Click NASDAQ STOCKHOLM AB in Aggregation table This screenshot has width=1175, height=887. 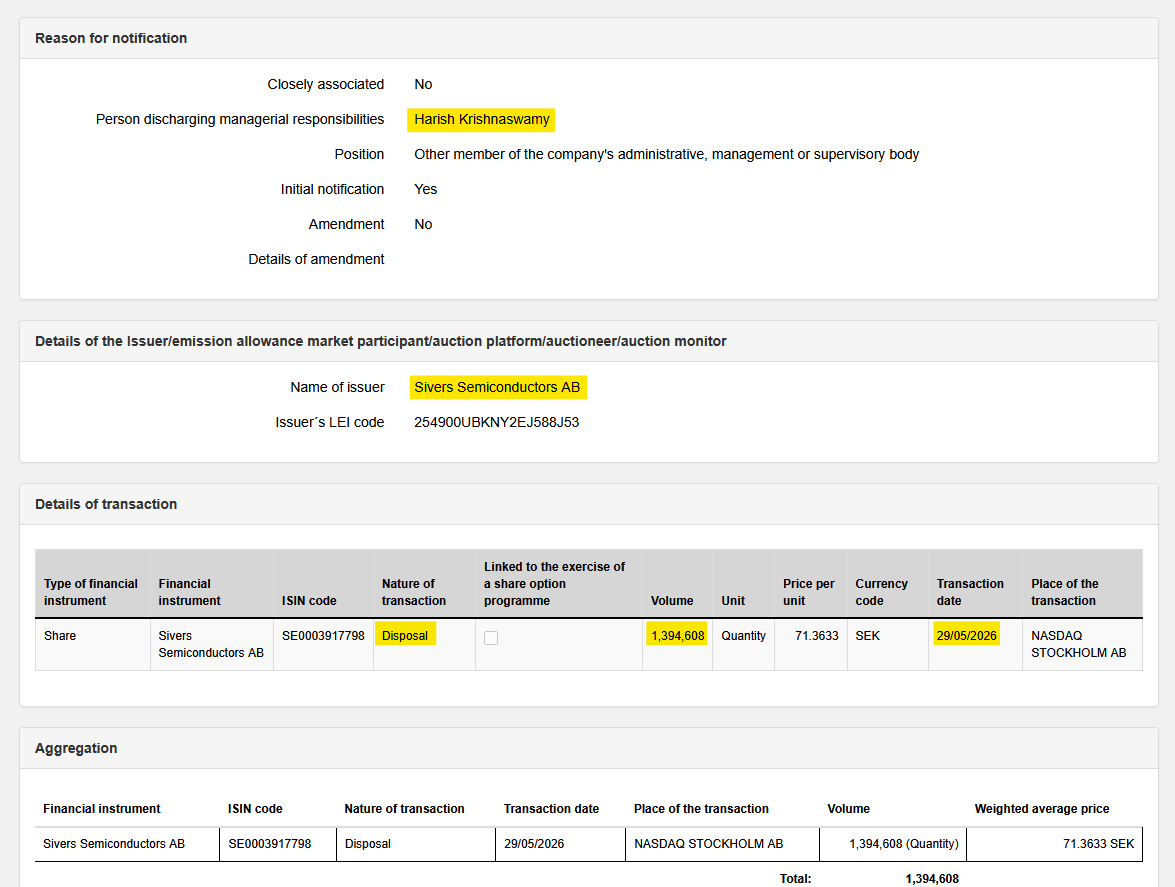click(708, 844)
